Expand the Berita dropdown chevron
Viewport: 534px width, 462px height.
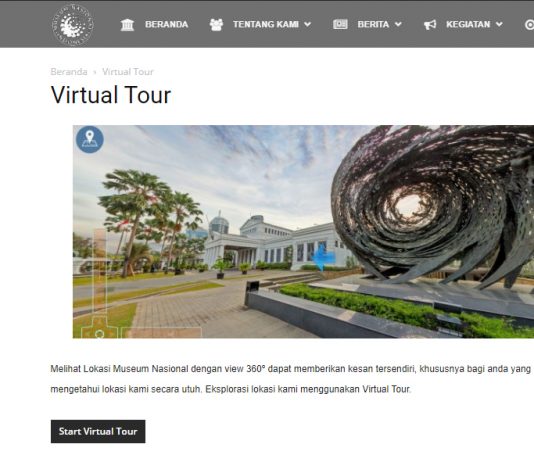coord(398,25)
